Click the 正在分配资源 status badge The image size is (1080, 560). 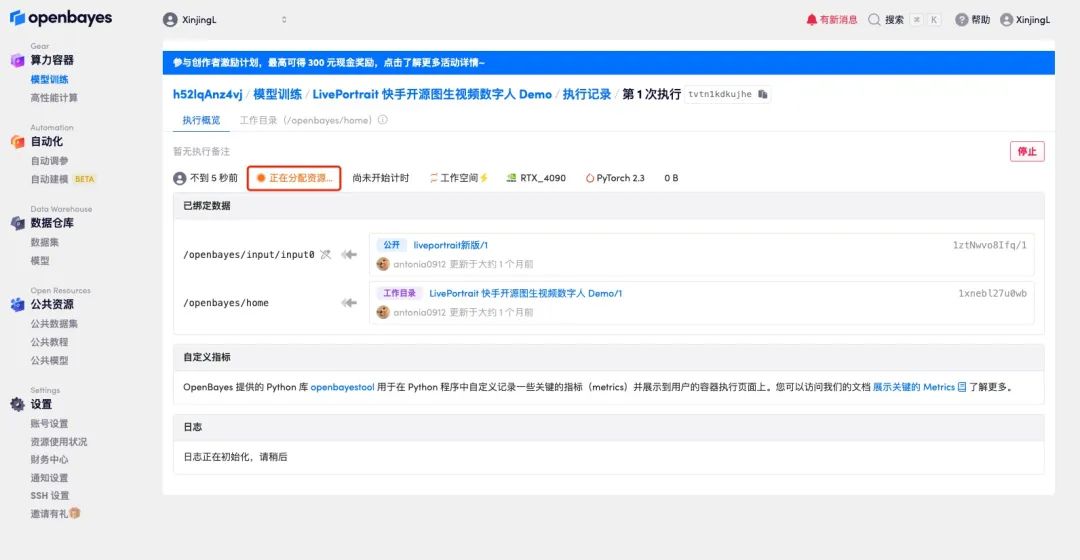coord(294,178)
